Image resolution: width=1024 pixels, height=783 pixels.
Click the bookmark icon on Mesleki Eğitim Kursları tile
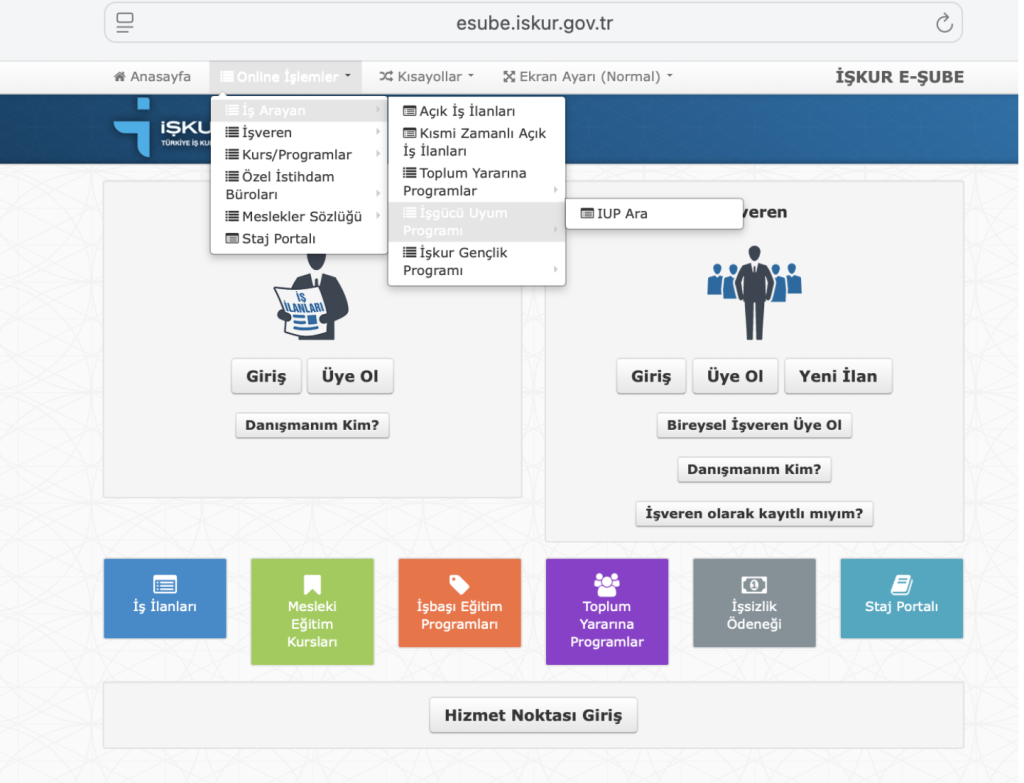pos(312,584)
